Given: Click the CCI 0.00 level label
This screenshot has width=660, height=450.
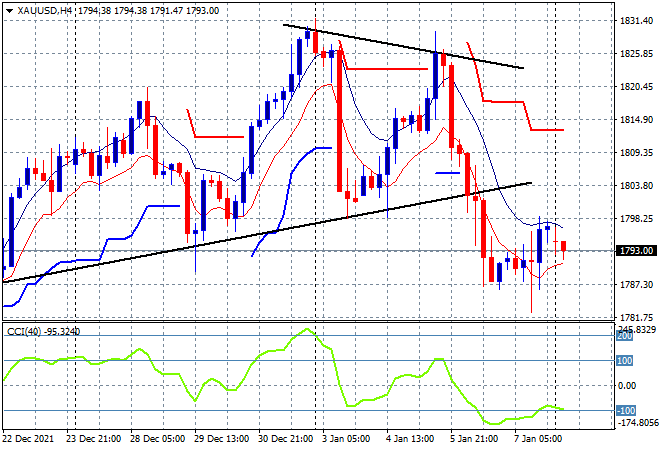Looking at the screenshot, I should 627,386.
